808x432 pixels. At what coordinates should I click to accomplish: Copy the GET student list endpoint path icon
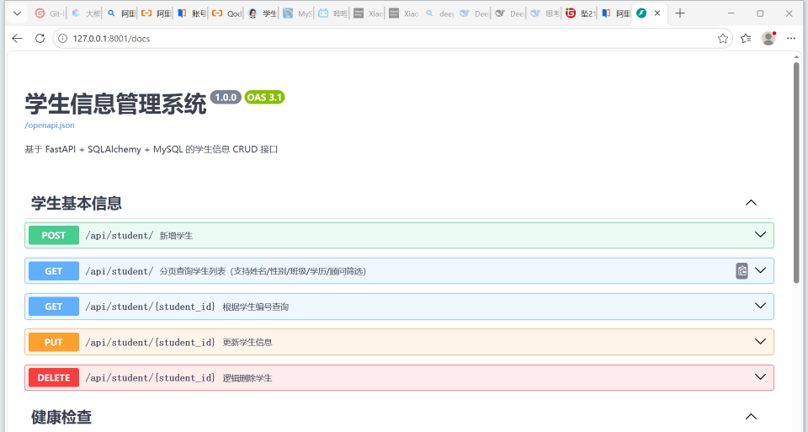click(742, 271)
